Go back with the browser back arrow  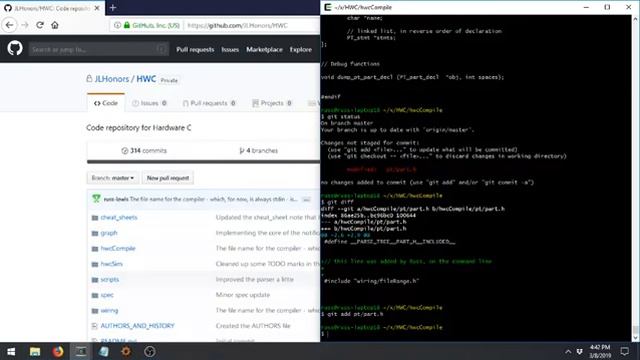coord(9,25)
